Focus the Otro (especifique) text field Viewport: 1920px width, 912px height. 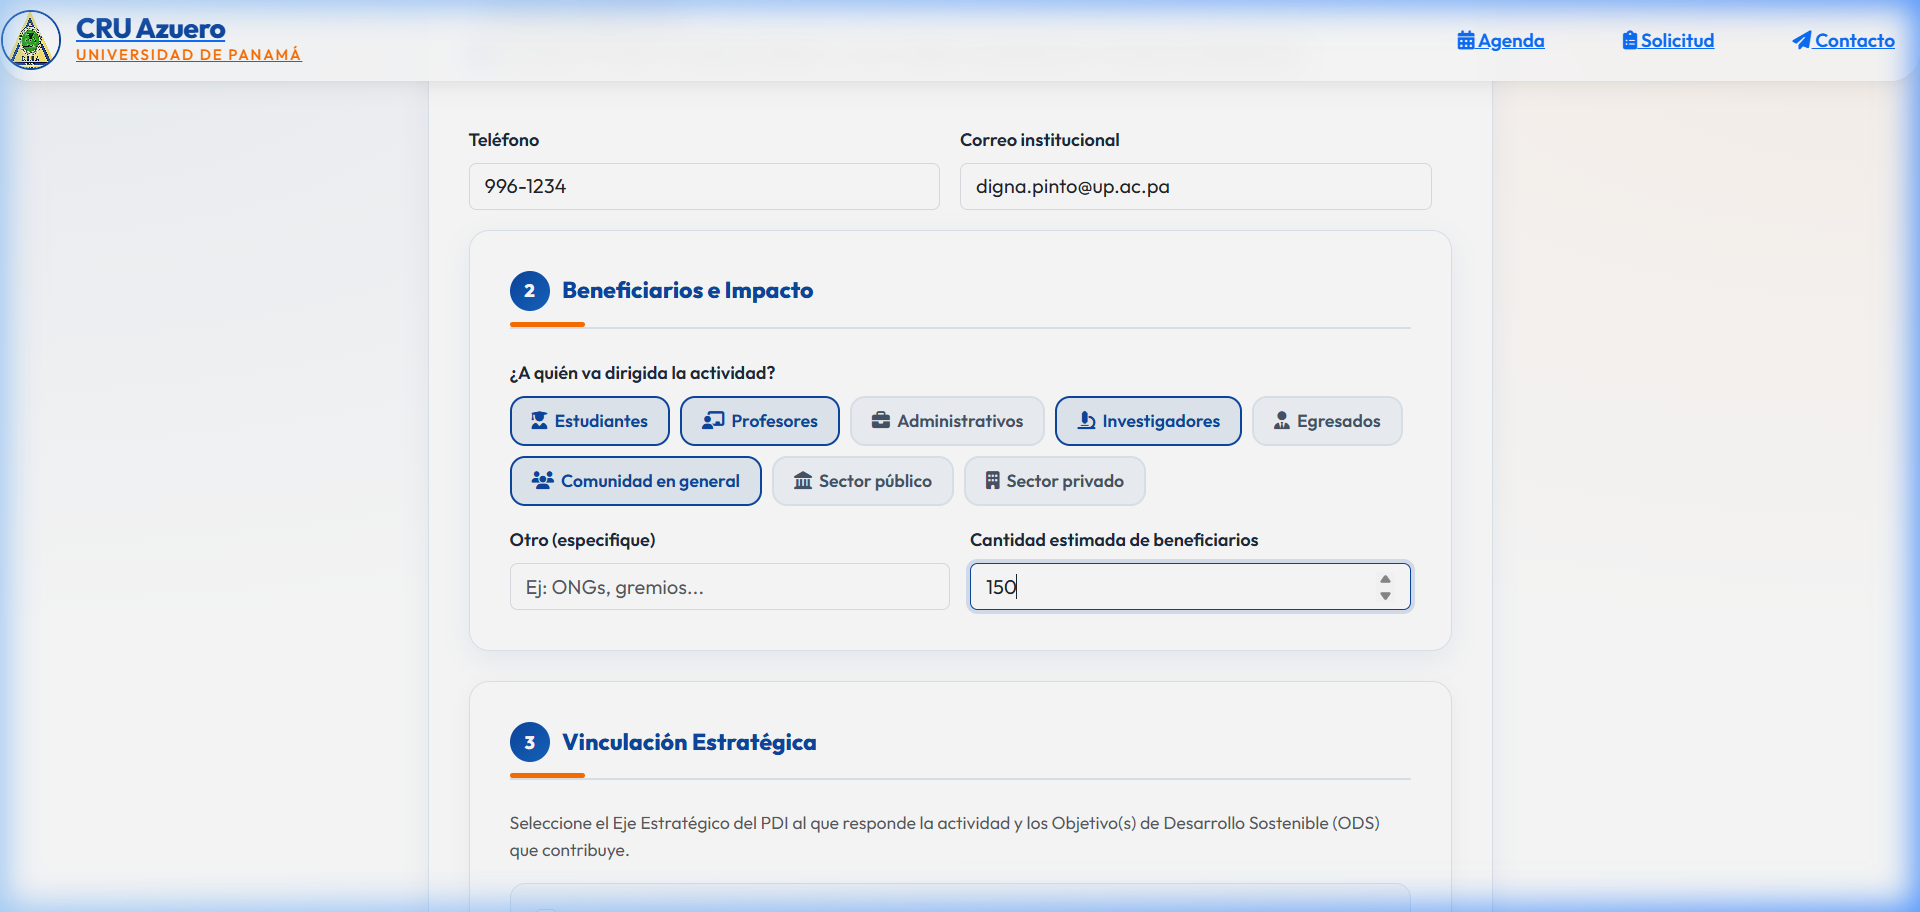click(x=730, y=587)
